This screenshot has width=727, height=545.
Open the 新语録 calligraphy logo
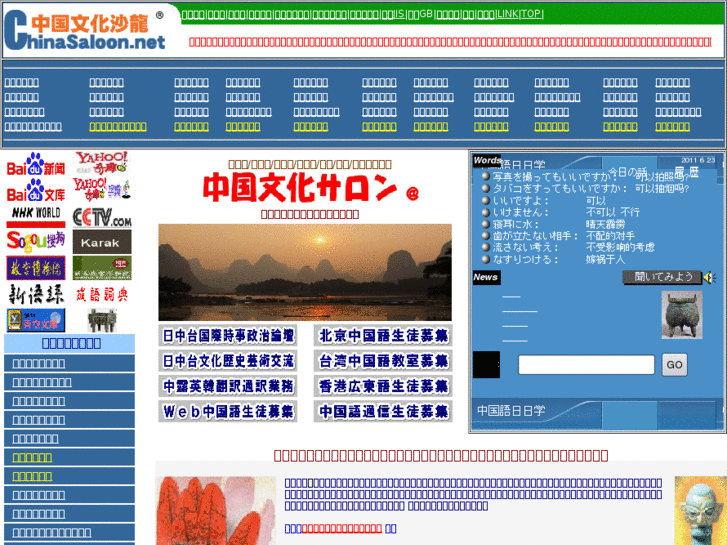click(x=36, y=294)
